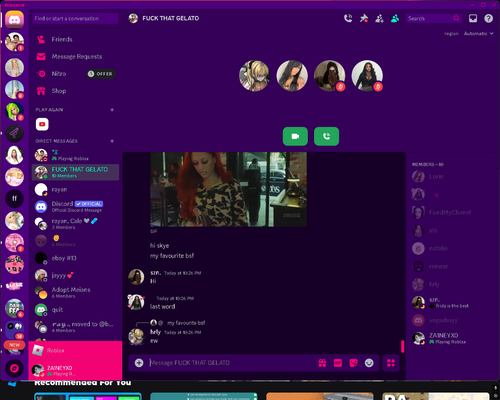Click szn. avatar in chat
Image resolution: width=500 pixels, height=400 pixels.
click(136, 277)
